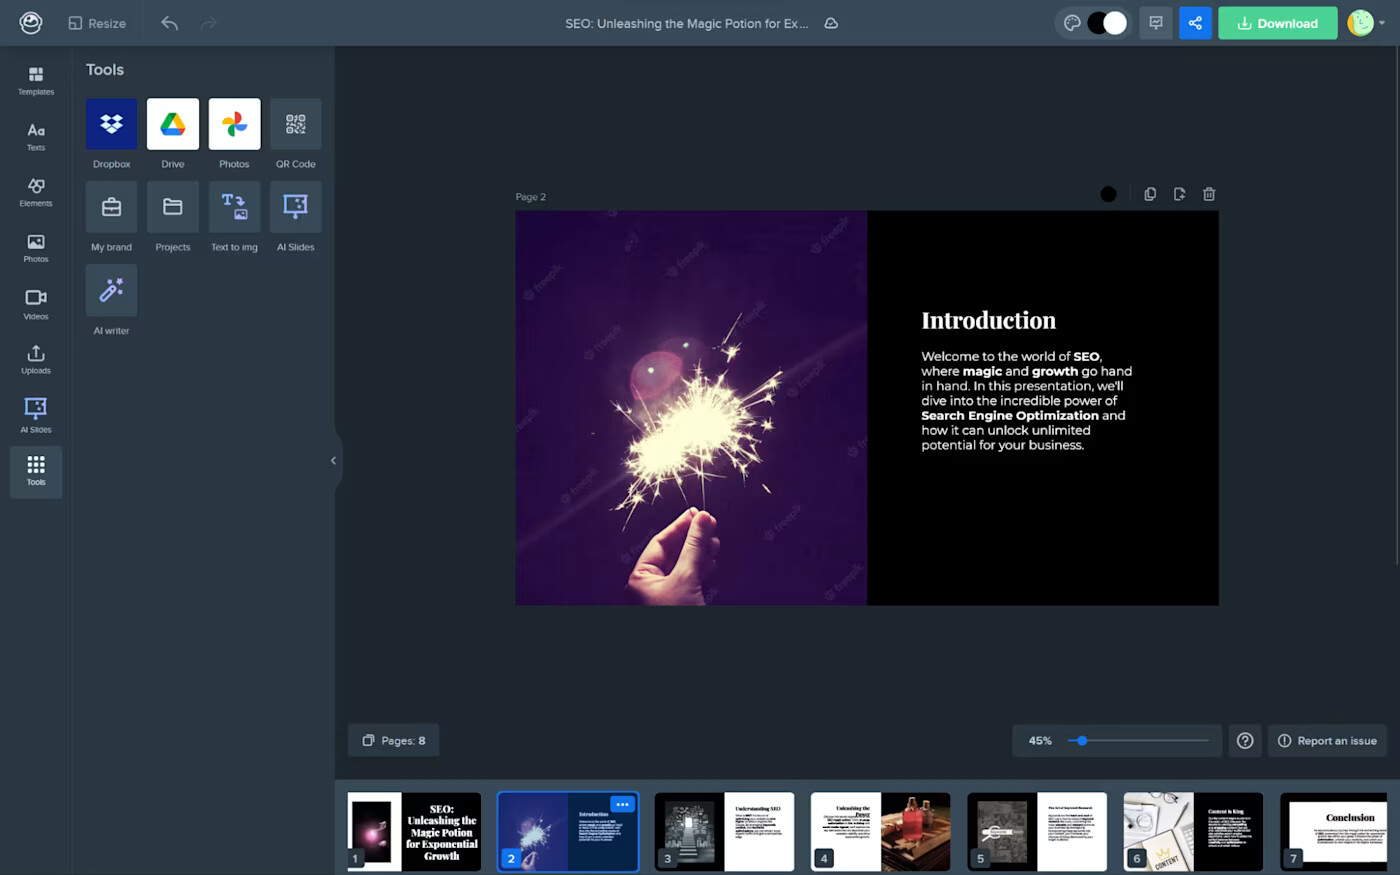1400x875 pixels.
Task: Collapse the Tools side panel
Action: click(333, 461)
